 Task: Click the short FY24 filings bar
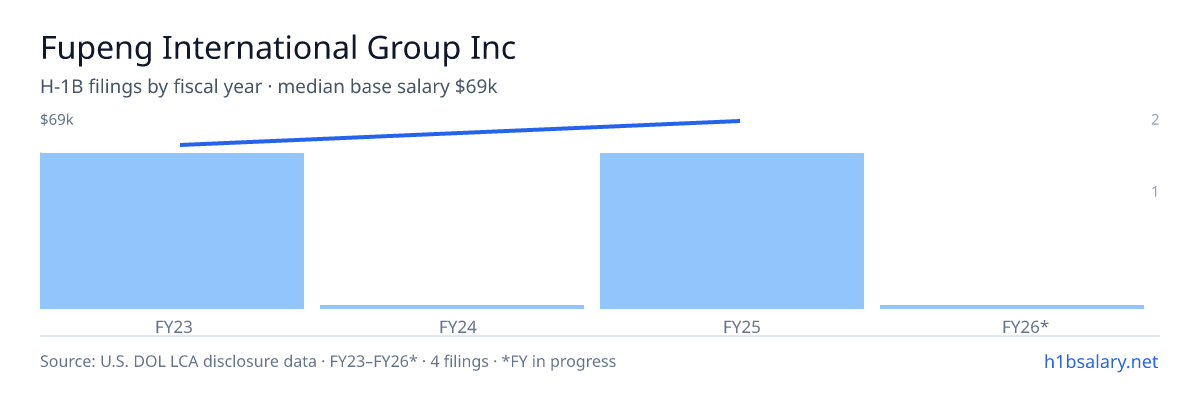click(x=452, y=307)
